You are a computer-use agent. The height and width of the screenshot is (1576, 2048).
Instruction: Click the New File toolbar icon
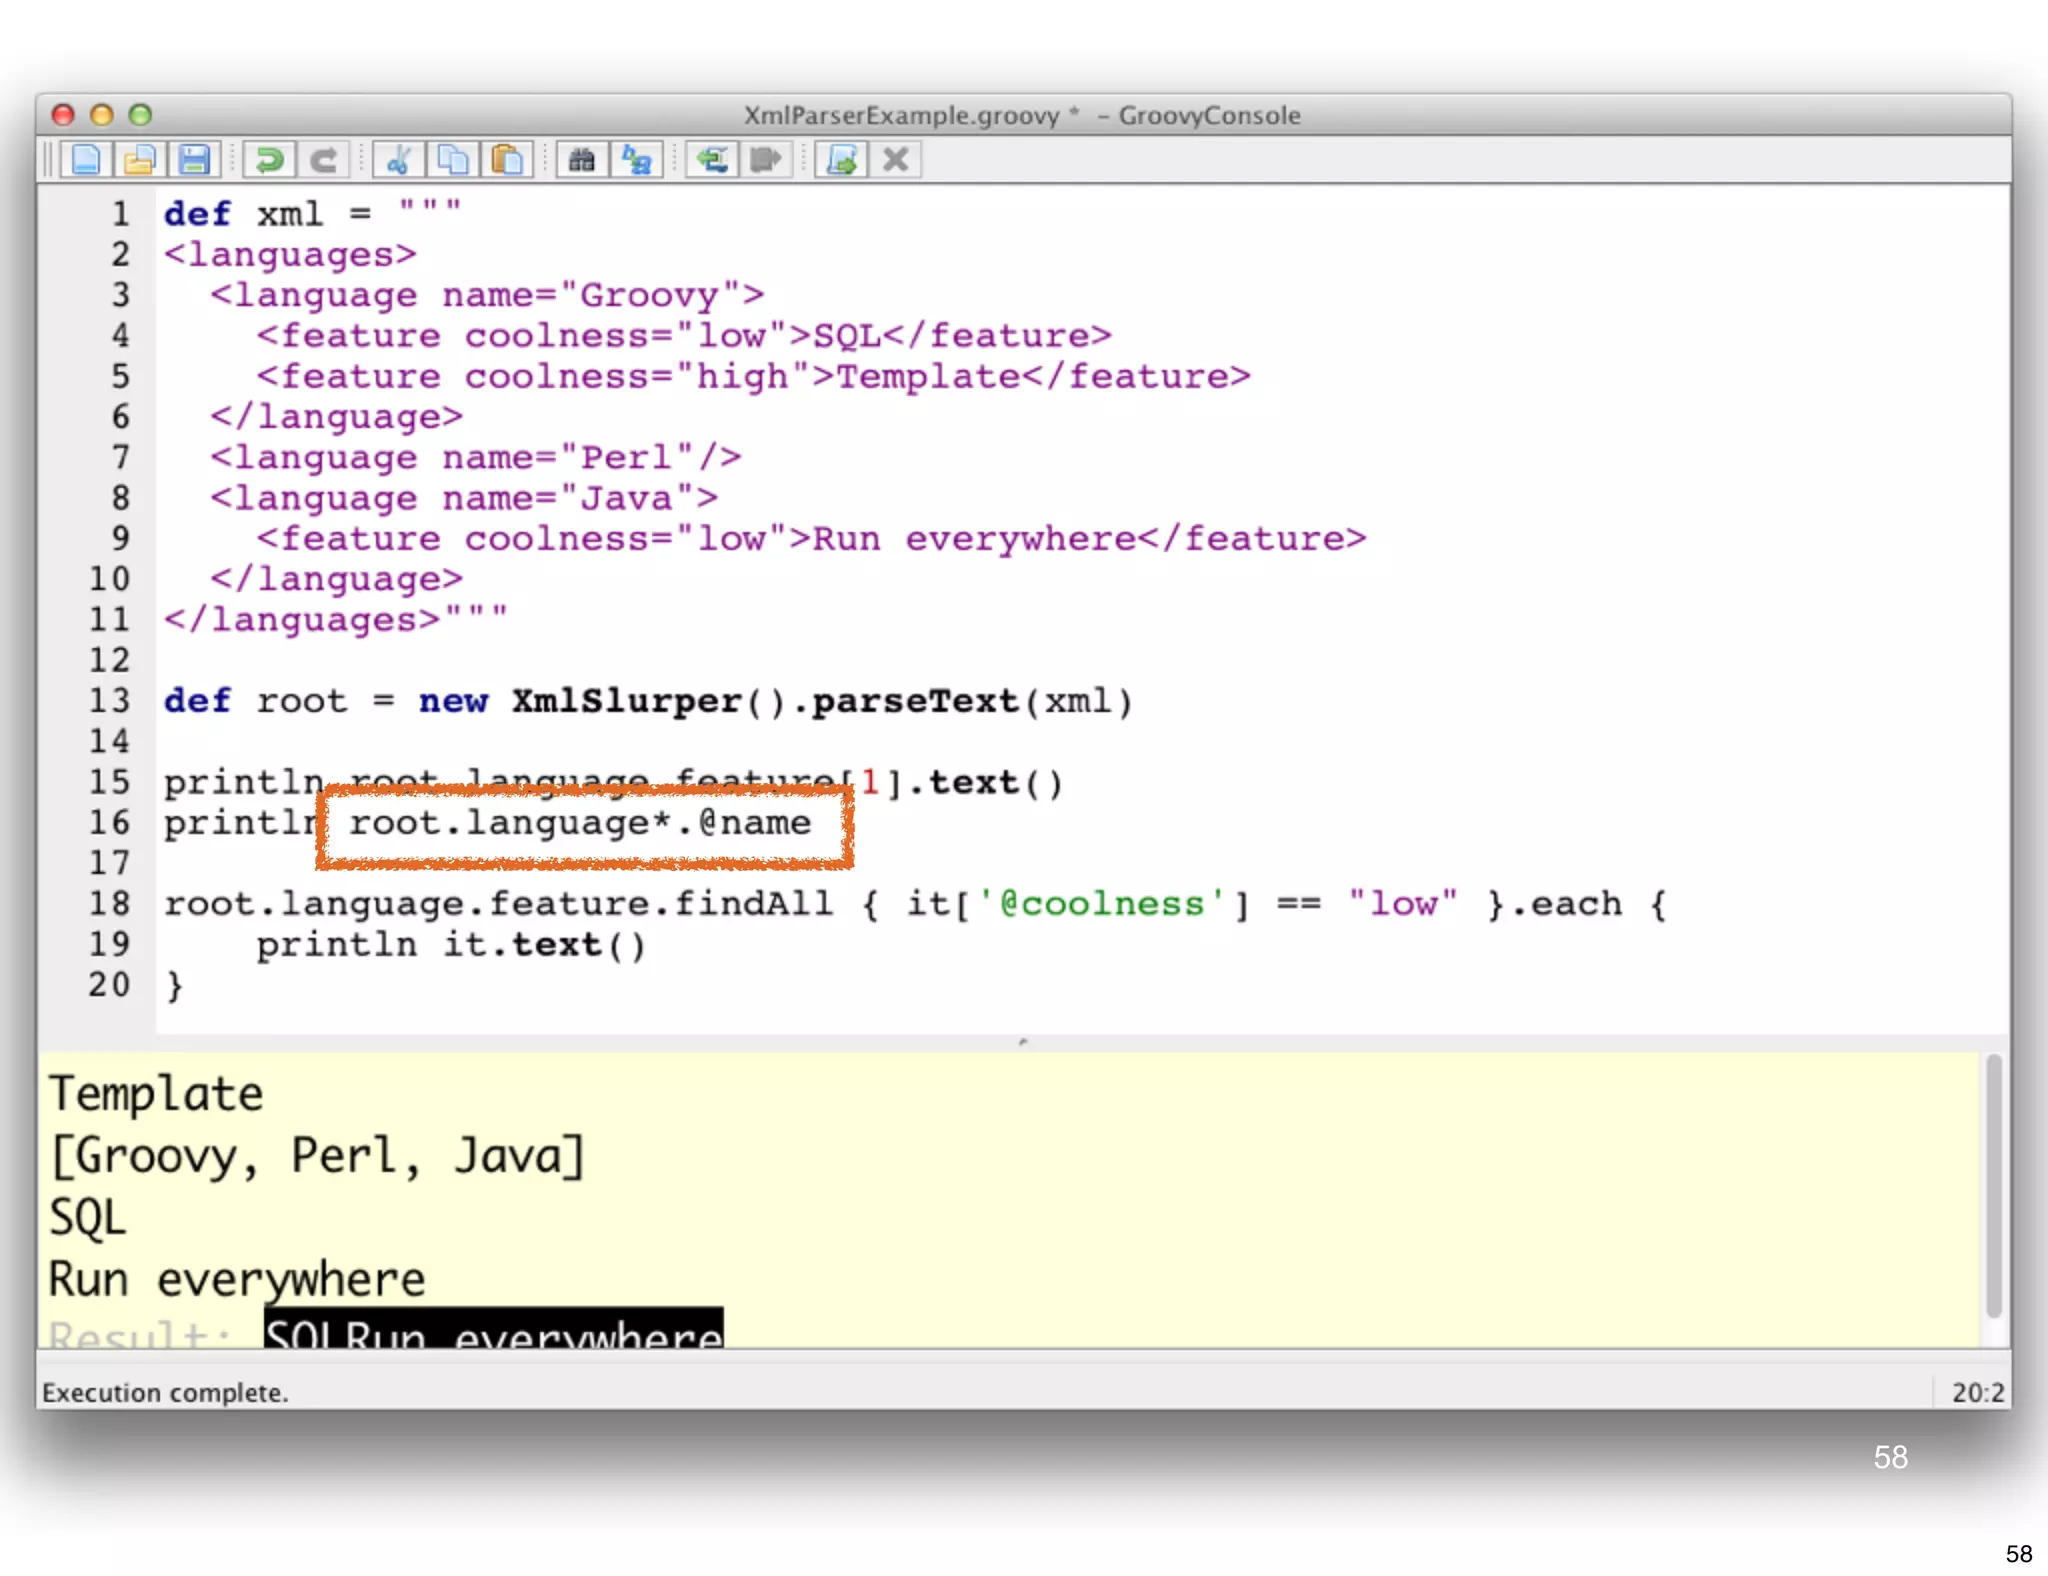tap(86, 160)
